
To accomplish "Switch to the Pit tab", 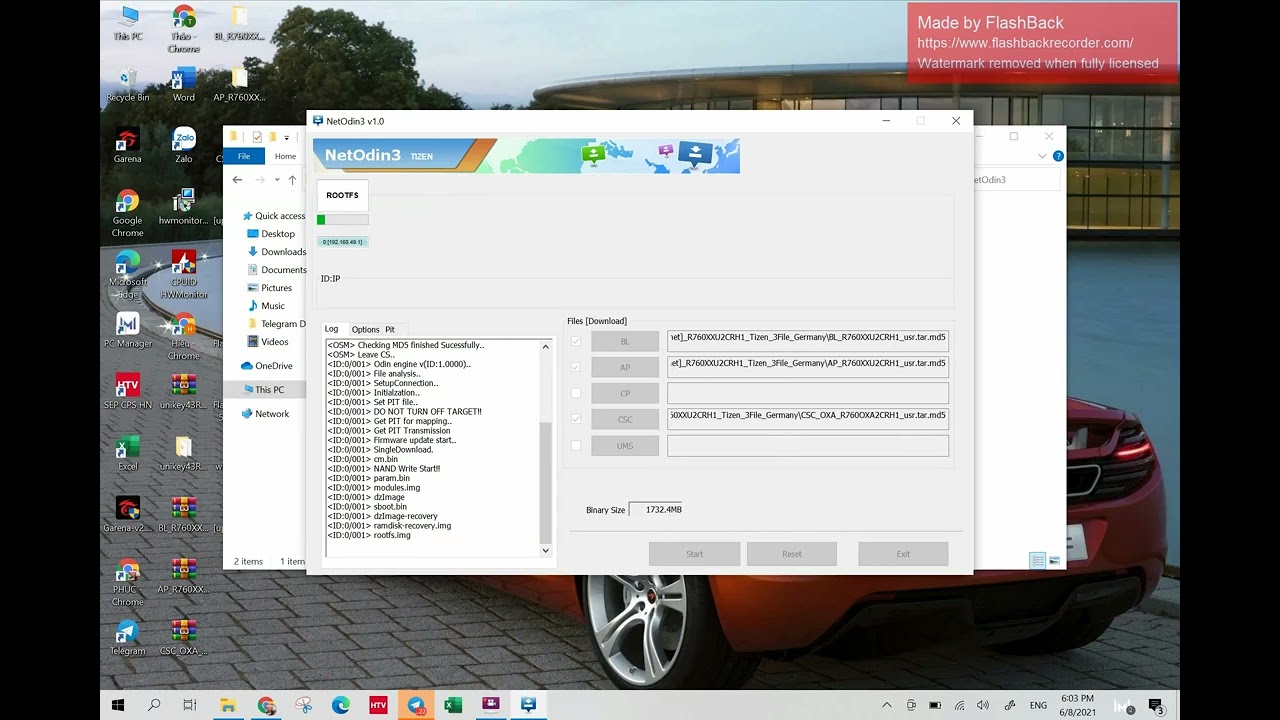I will coord(390,329).
